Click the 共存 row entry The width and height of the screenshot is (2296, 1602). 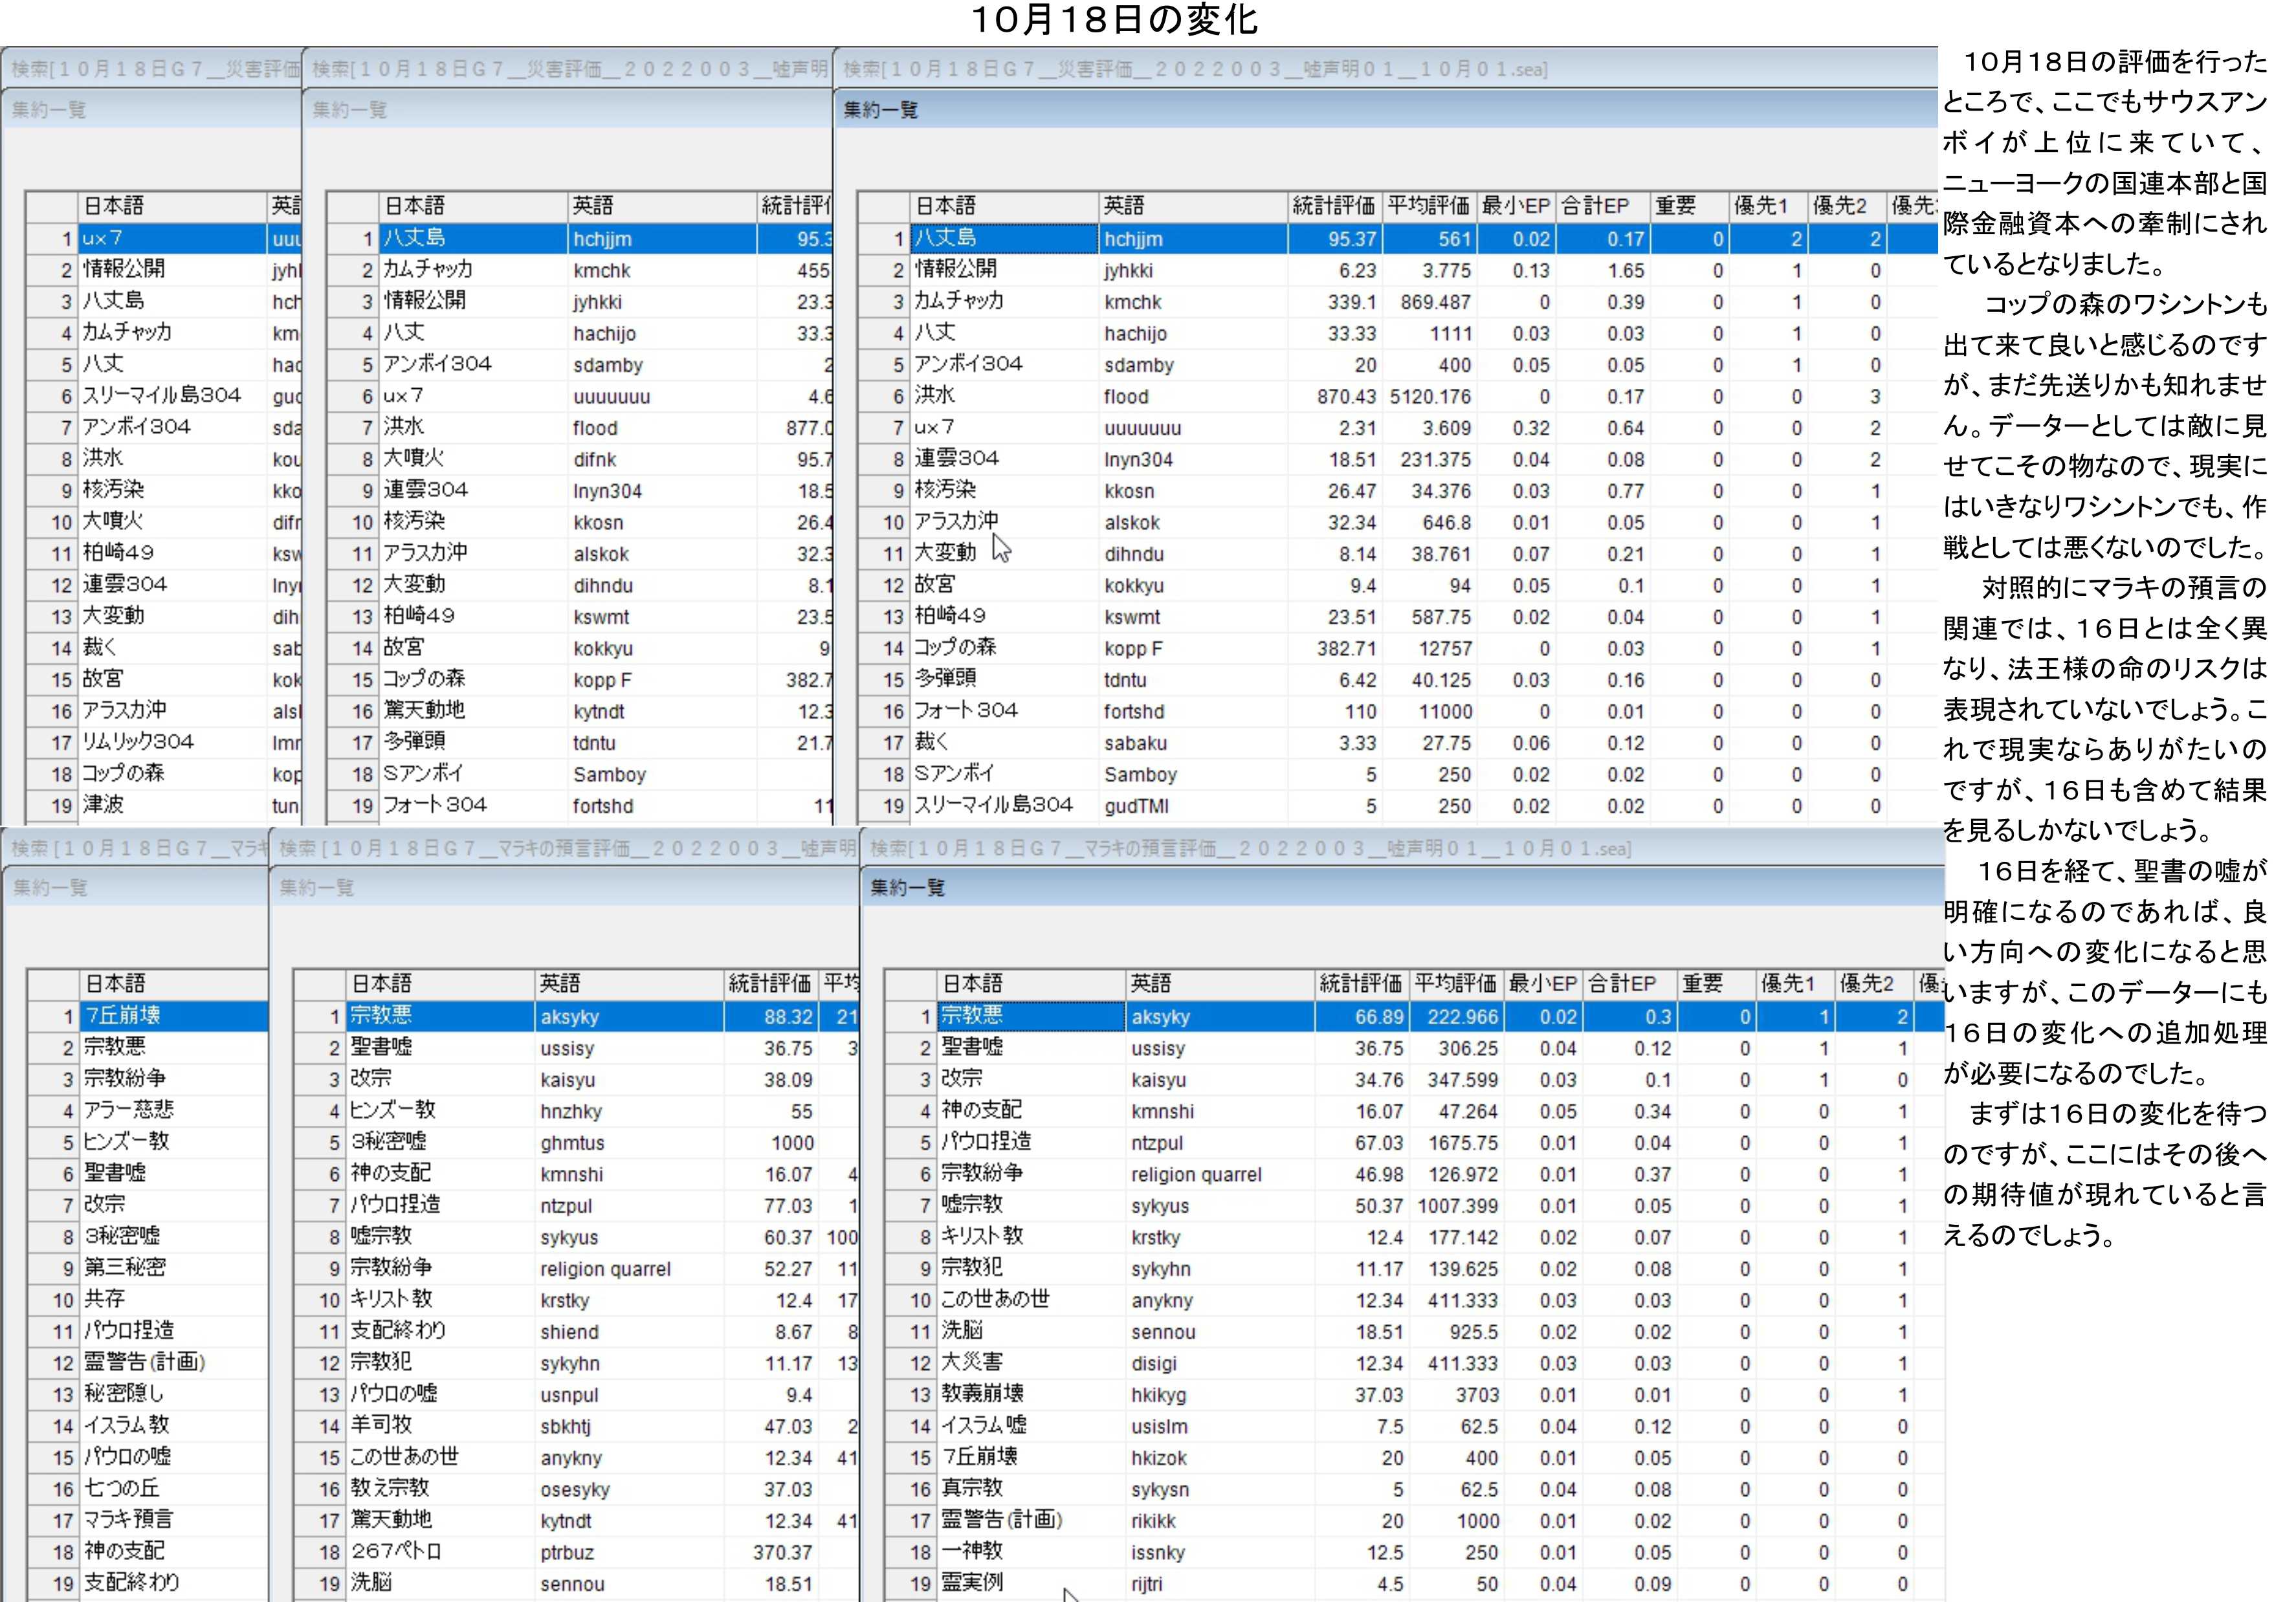tap(105, 1299)
